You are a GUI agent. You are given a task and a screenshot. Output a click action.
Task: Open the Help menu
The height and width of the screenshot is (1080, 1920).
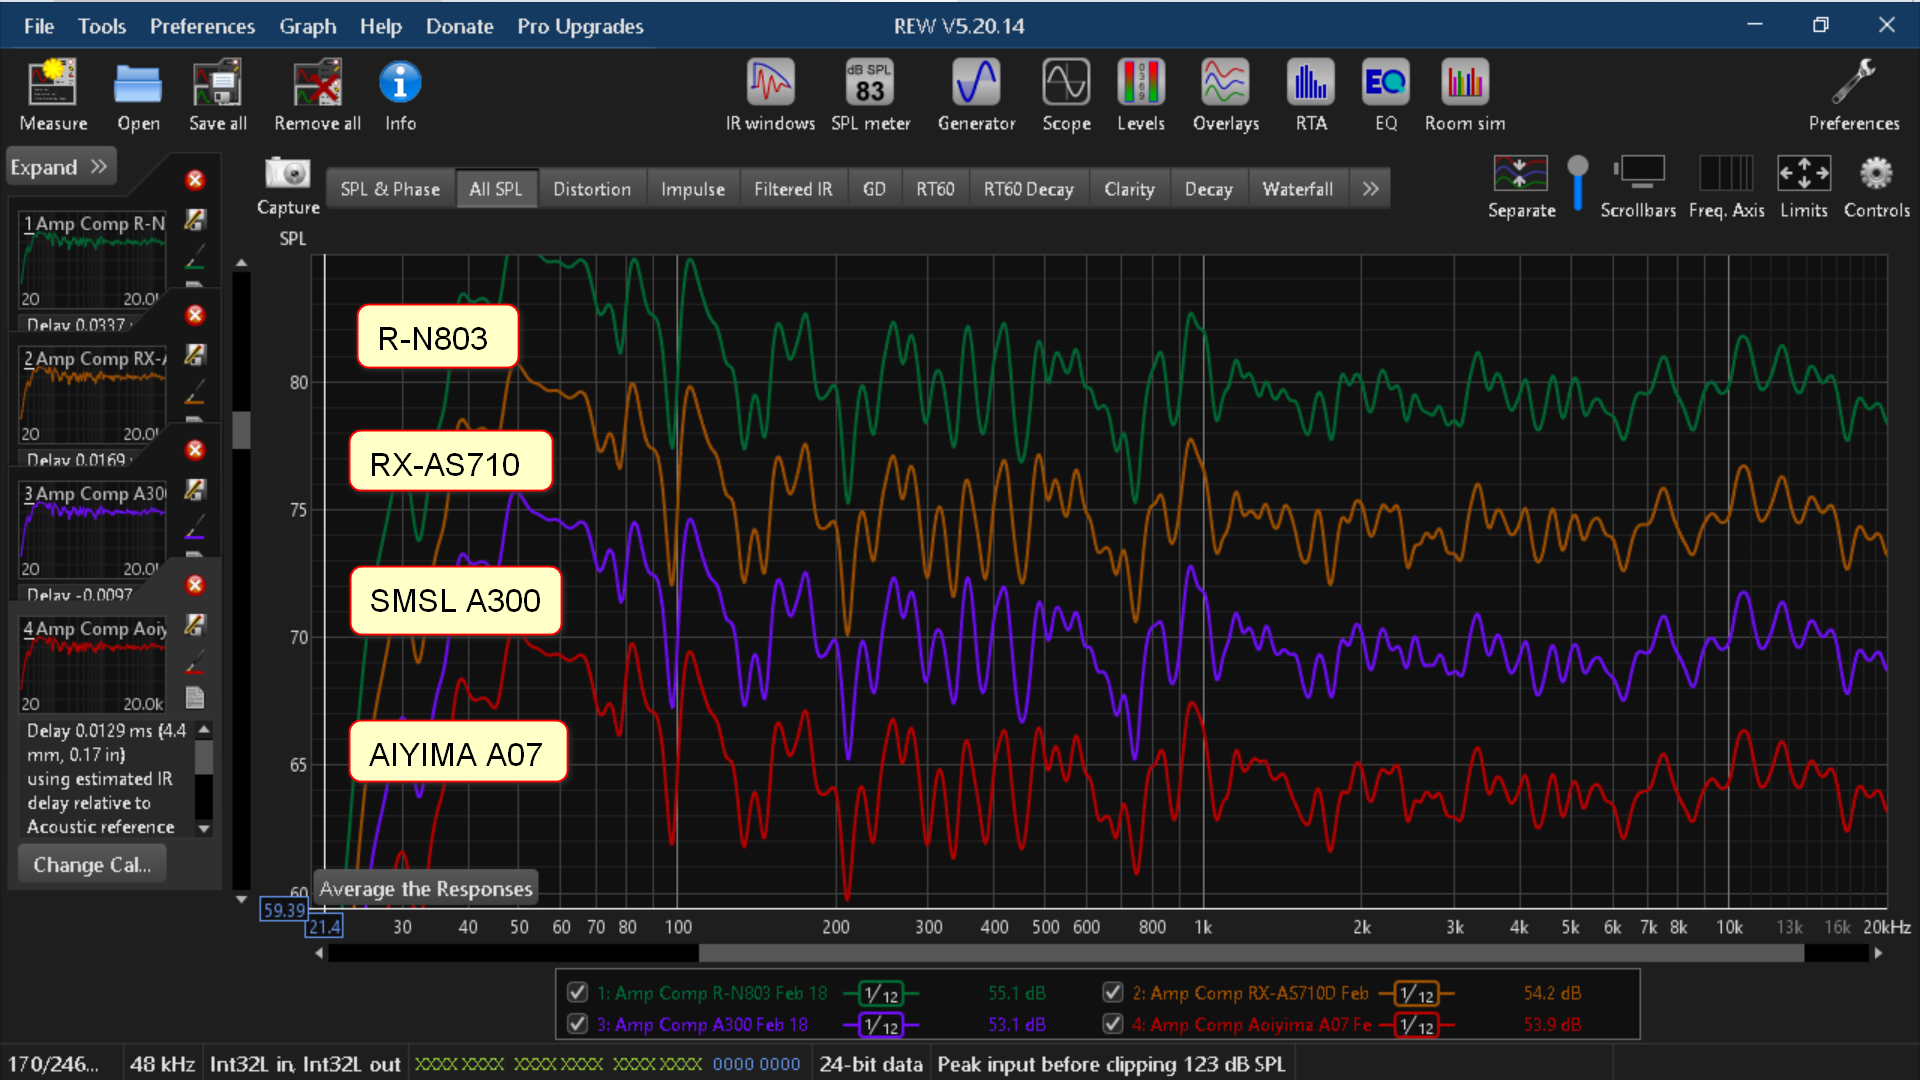pyautogui.click(x=380, y=26)
